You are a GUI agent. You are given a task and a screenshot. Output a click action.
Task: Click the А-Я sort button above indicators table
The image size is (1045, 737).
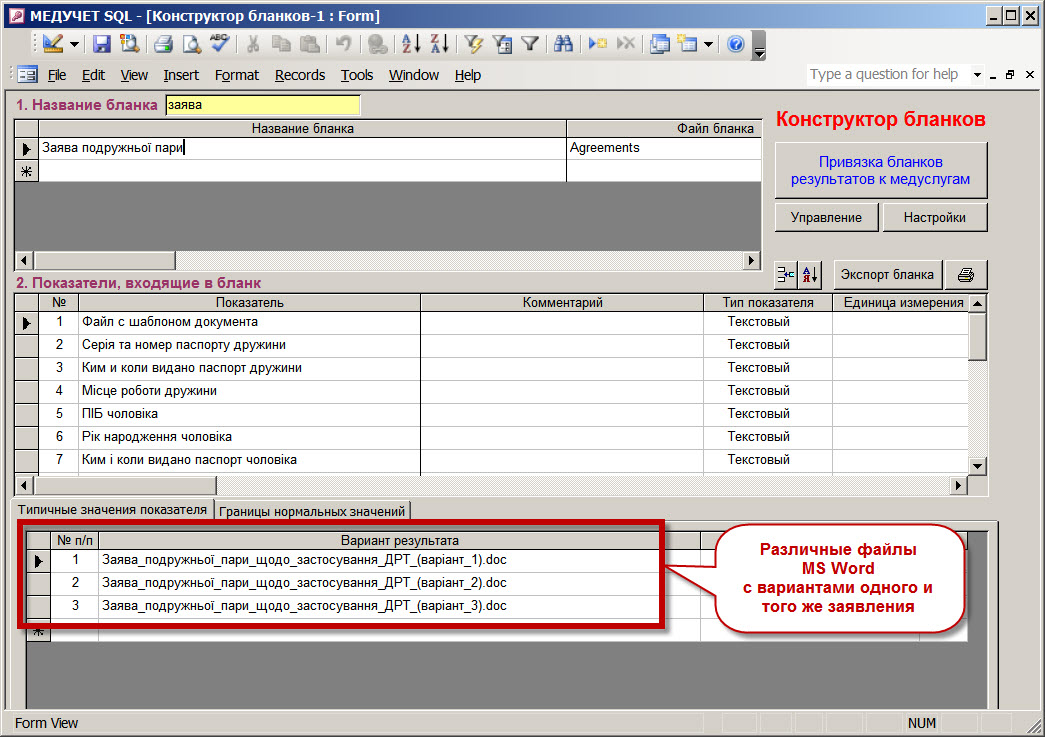tap(810, 275)
